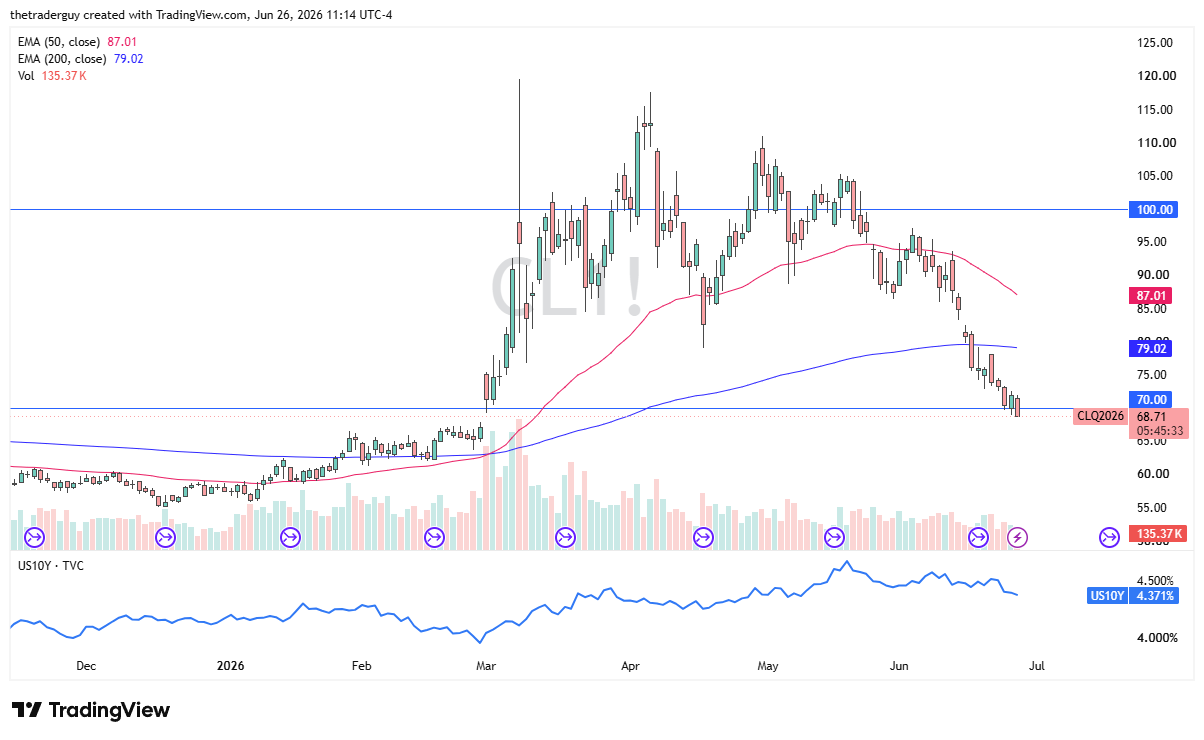Click the 05:45:33 bar countdown timer
Screen dimensions: 1204x740
tap(1159, 431)
